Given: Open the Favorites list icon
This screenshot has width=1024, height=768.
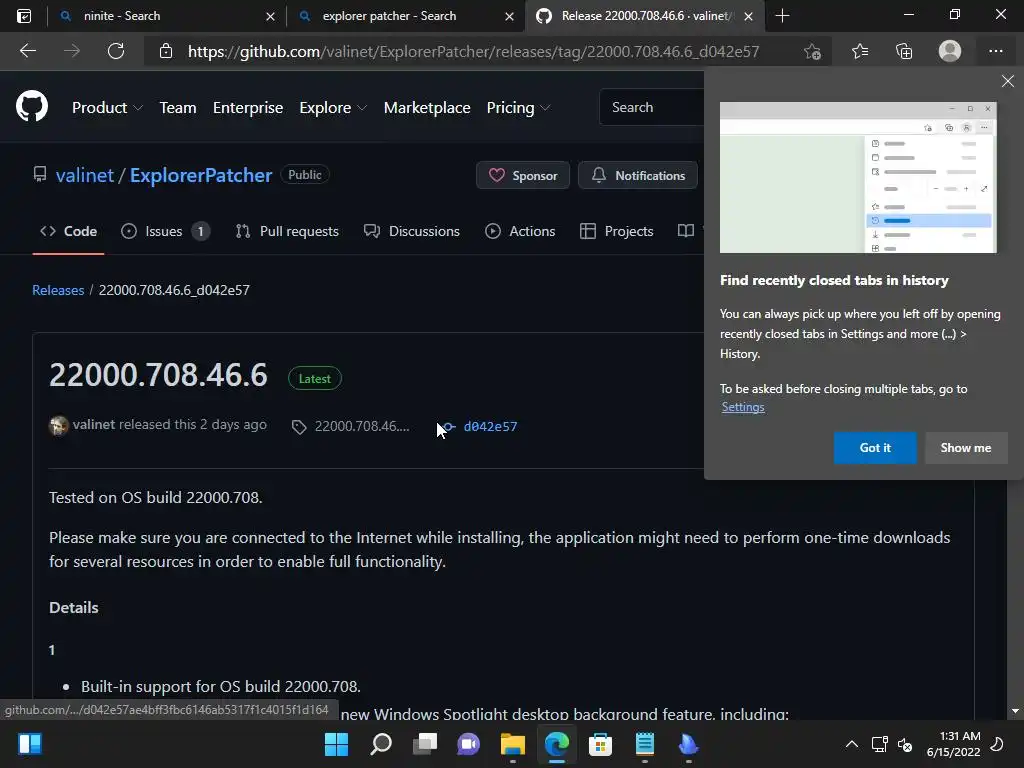Looking at the screenshot, I should (860, 51).
